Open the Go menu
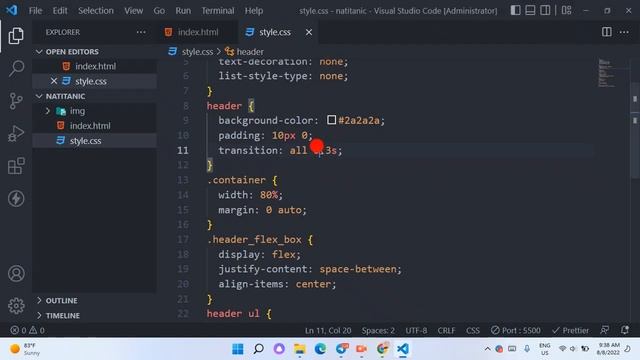640x360 pixels. tap(159, 11)
